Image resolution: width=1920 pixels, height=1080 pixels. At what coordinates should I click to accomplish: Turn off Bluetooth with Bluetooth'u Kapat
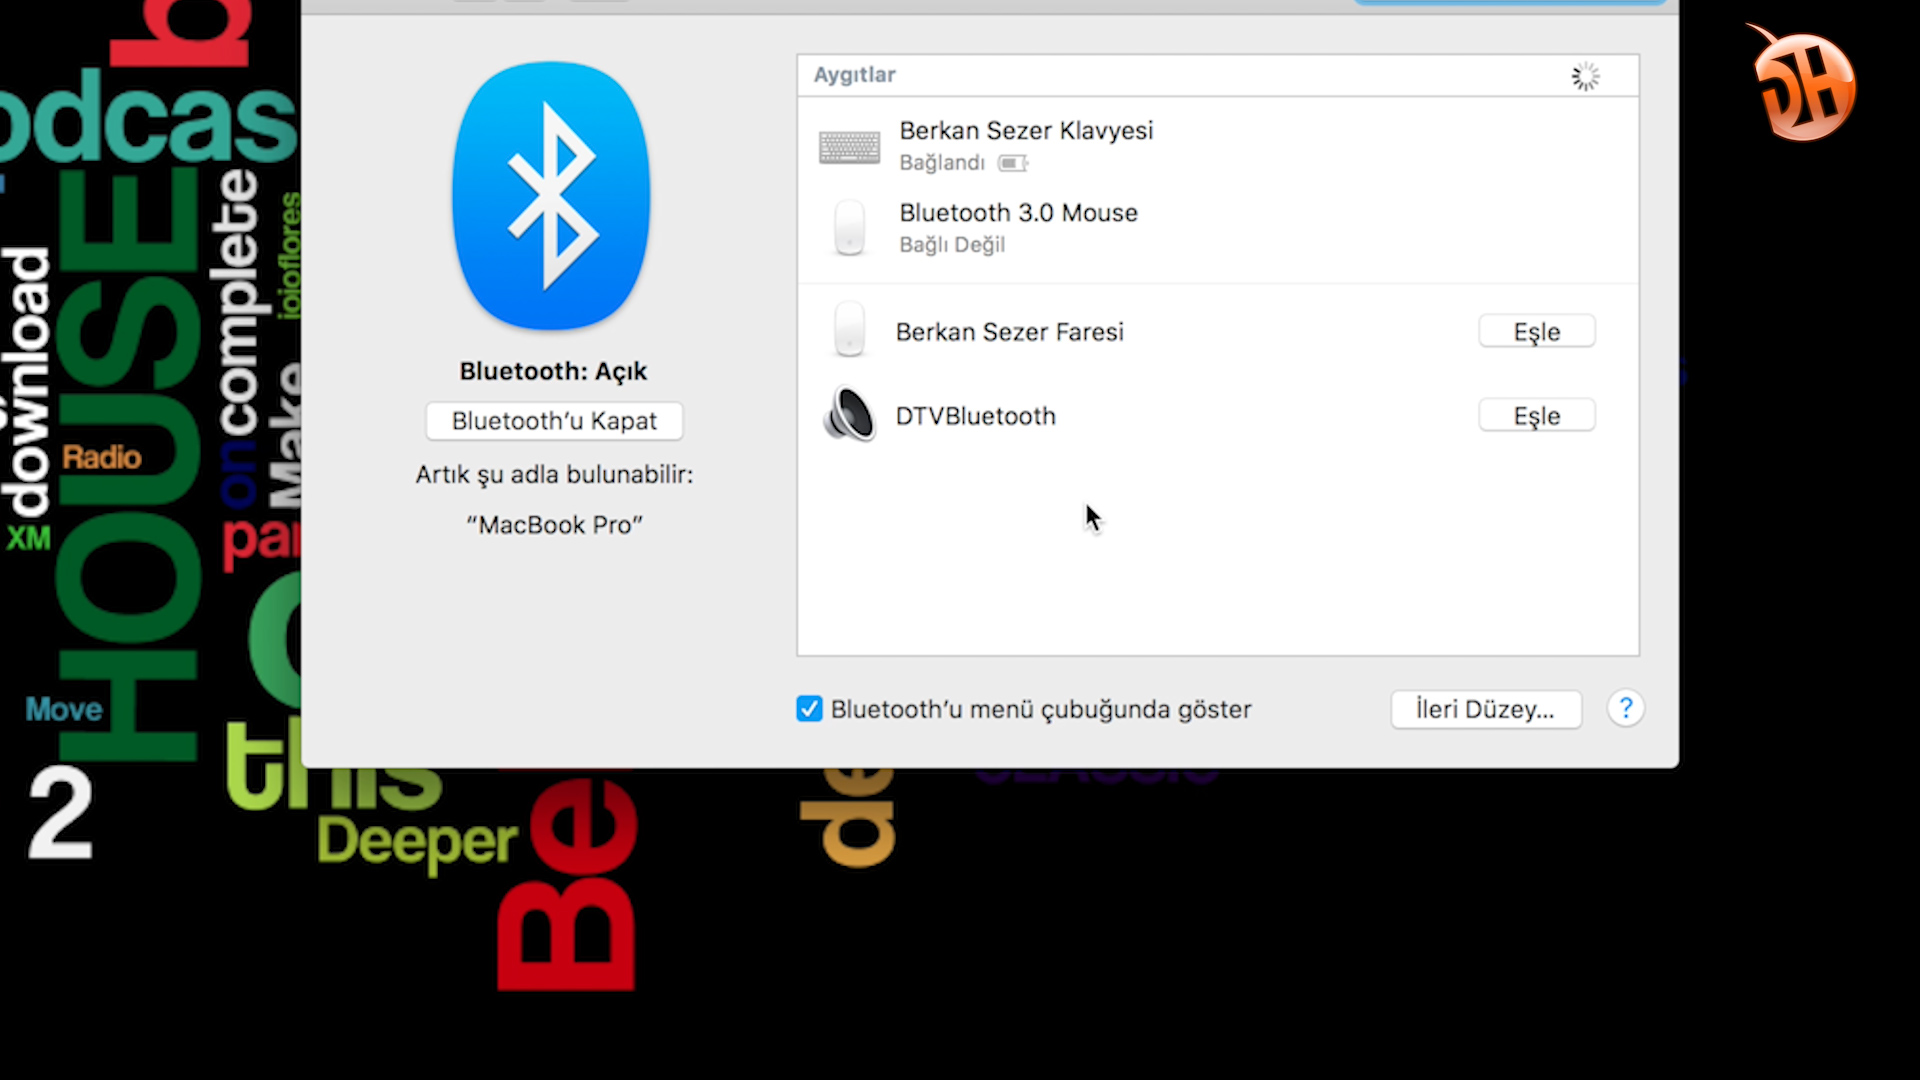click(x=554, y=421)
